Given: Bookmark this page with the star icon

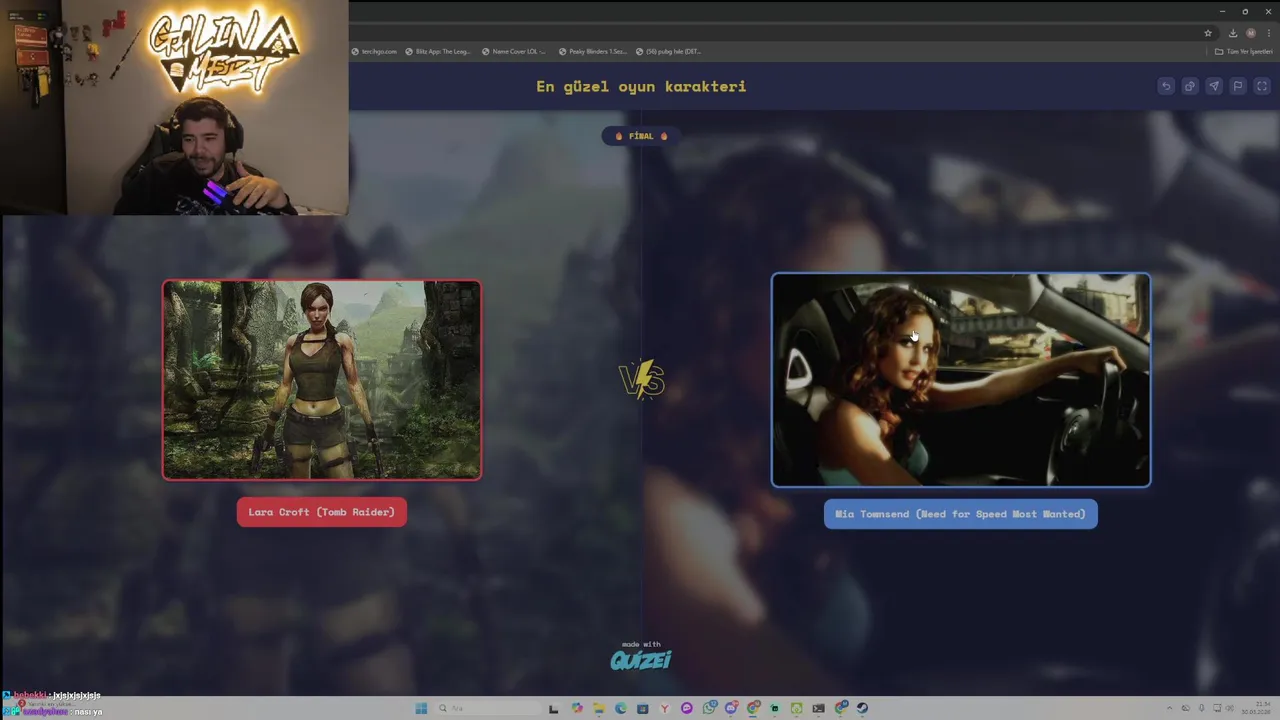Looking at the screenshot, I should (x=1208, y=33).
